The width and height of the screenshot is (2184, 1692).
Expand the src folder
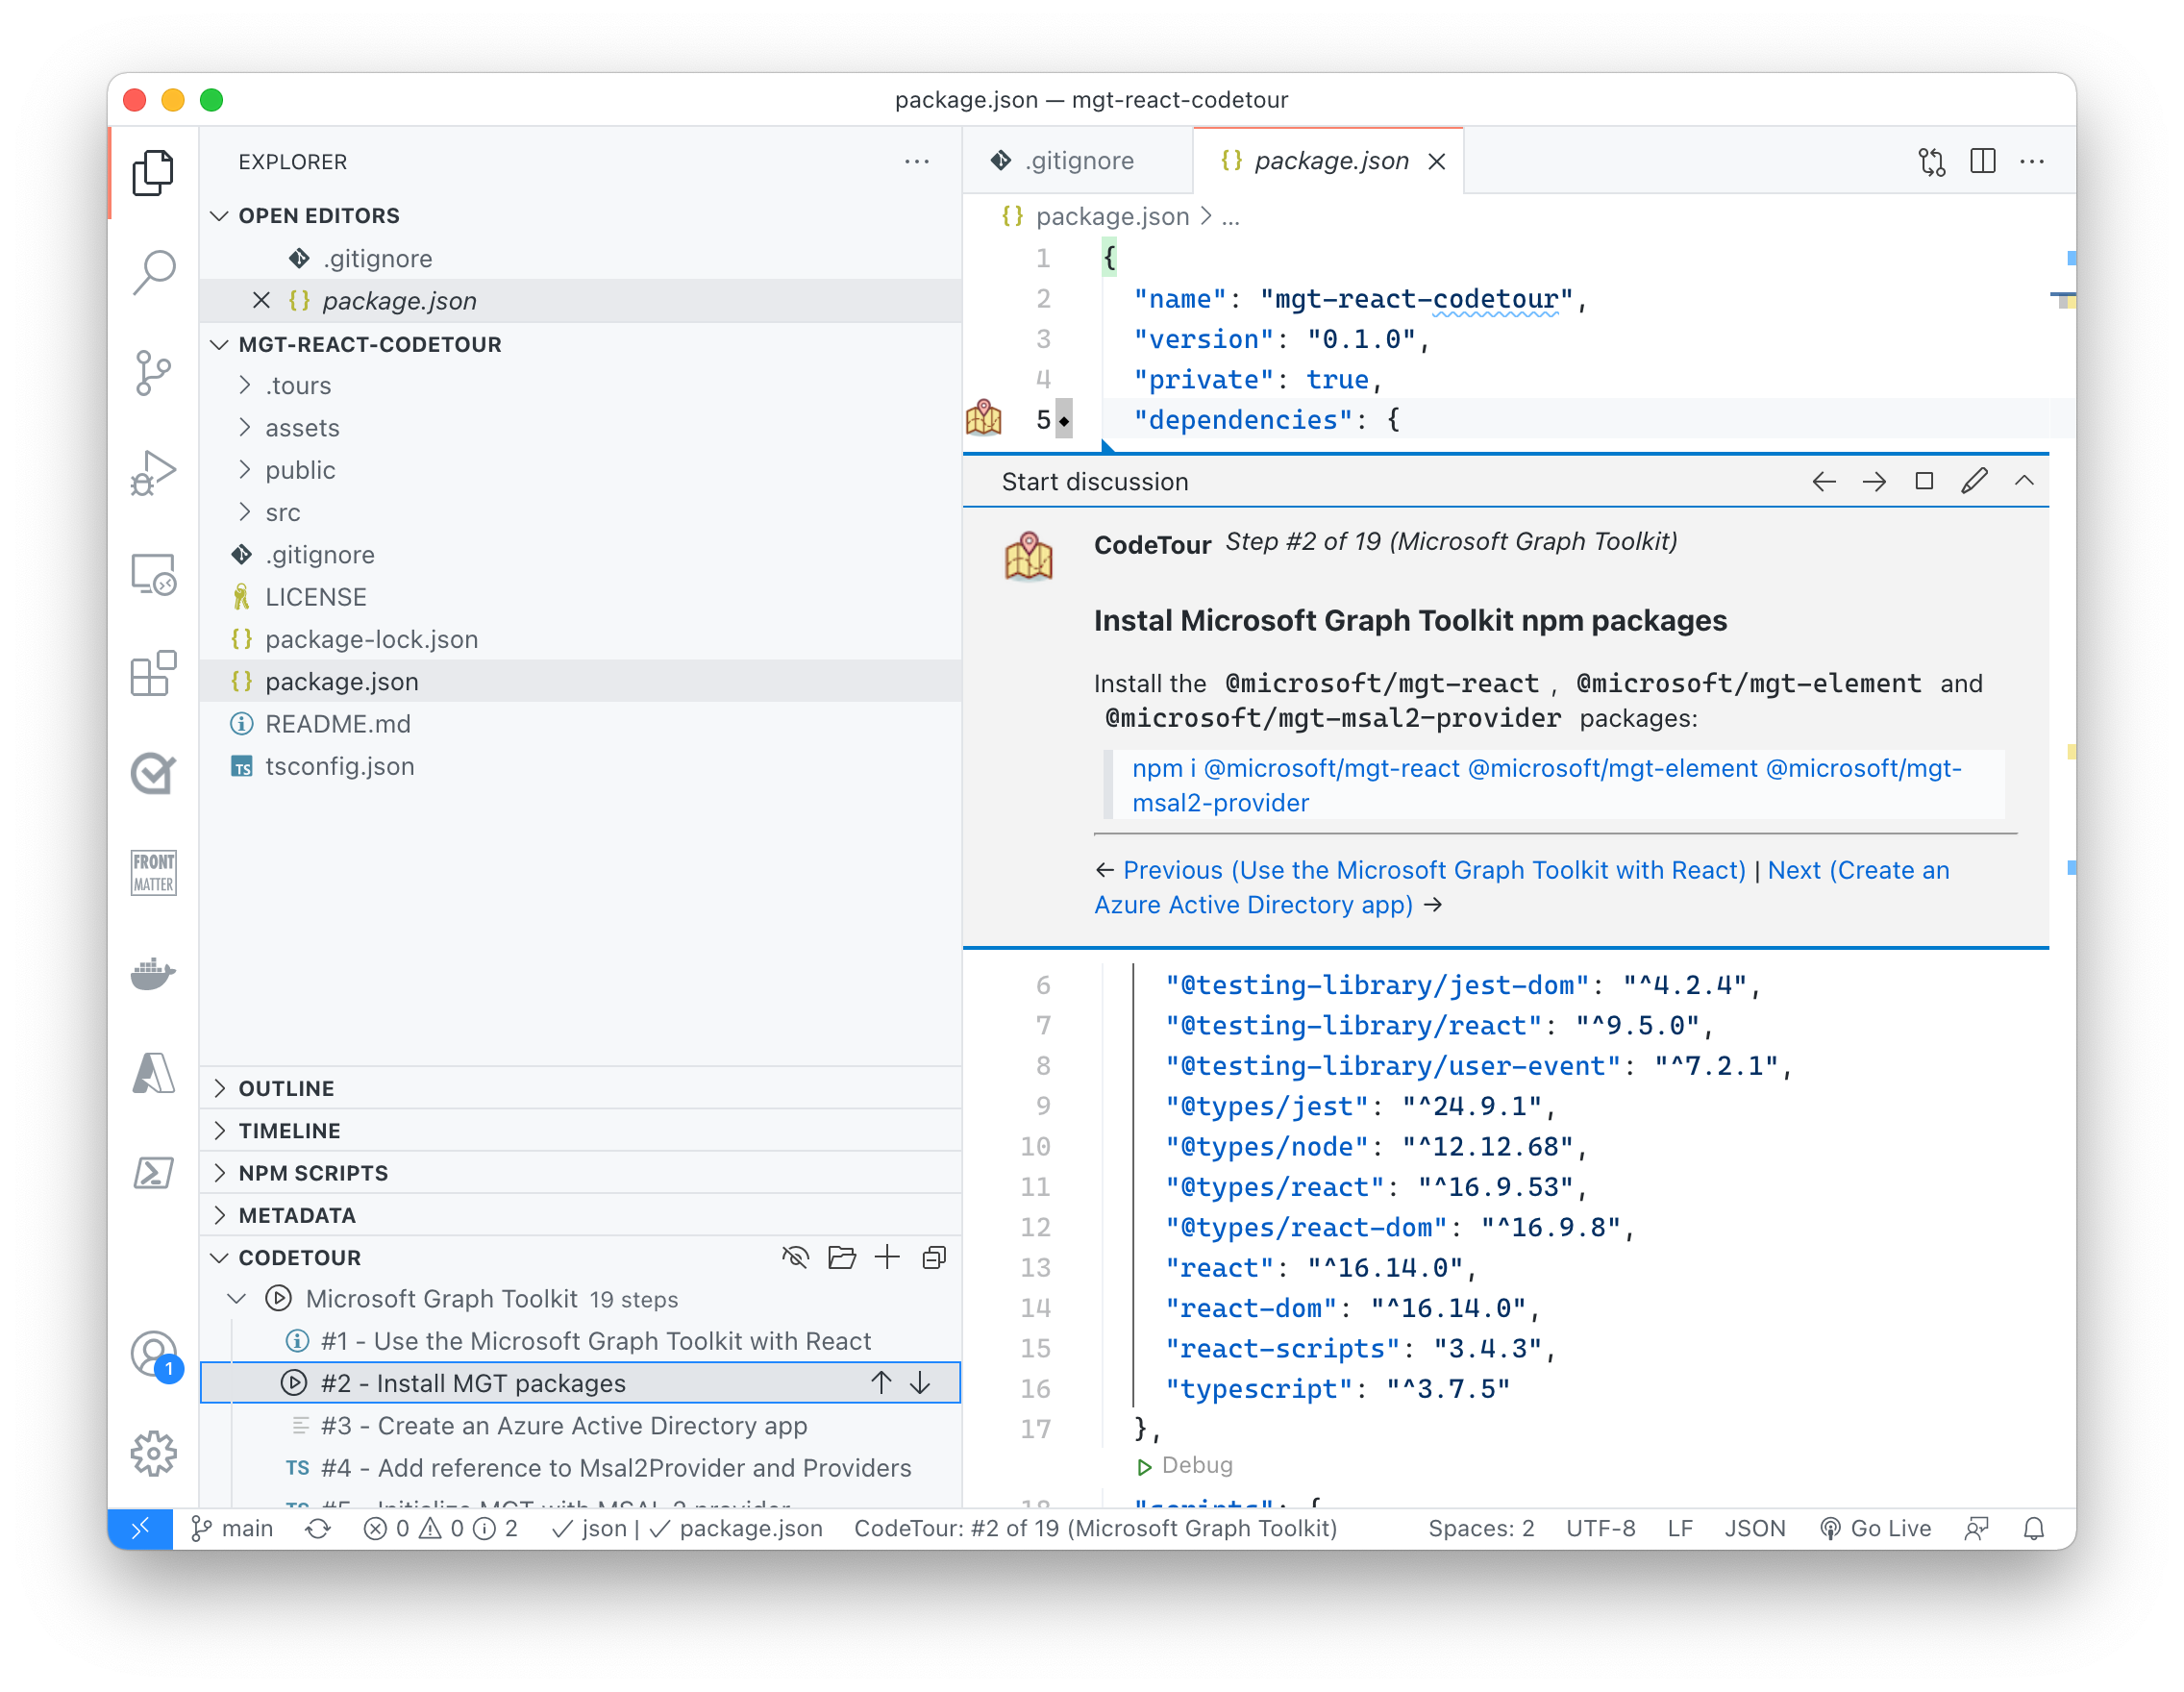point(284,512)
